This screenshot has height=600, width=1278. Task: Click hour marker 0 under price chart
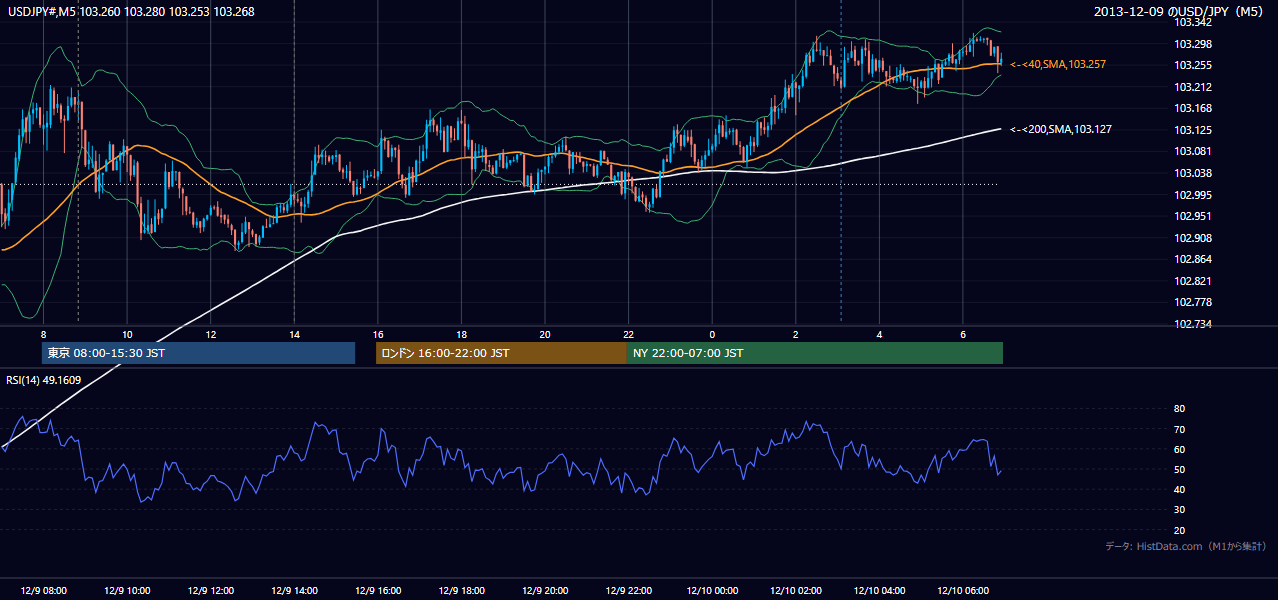[712, 334]
